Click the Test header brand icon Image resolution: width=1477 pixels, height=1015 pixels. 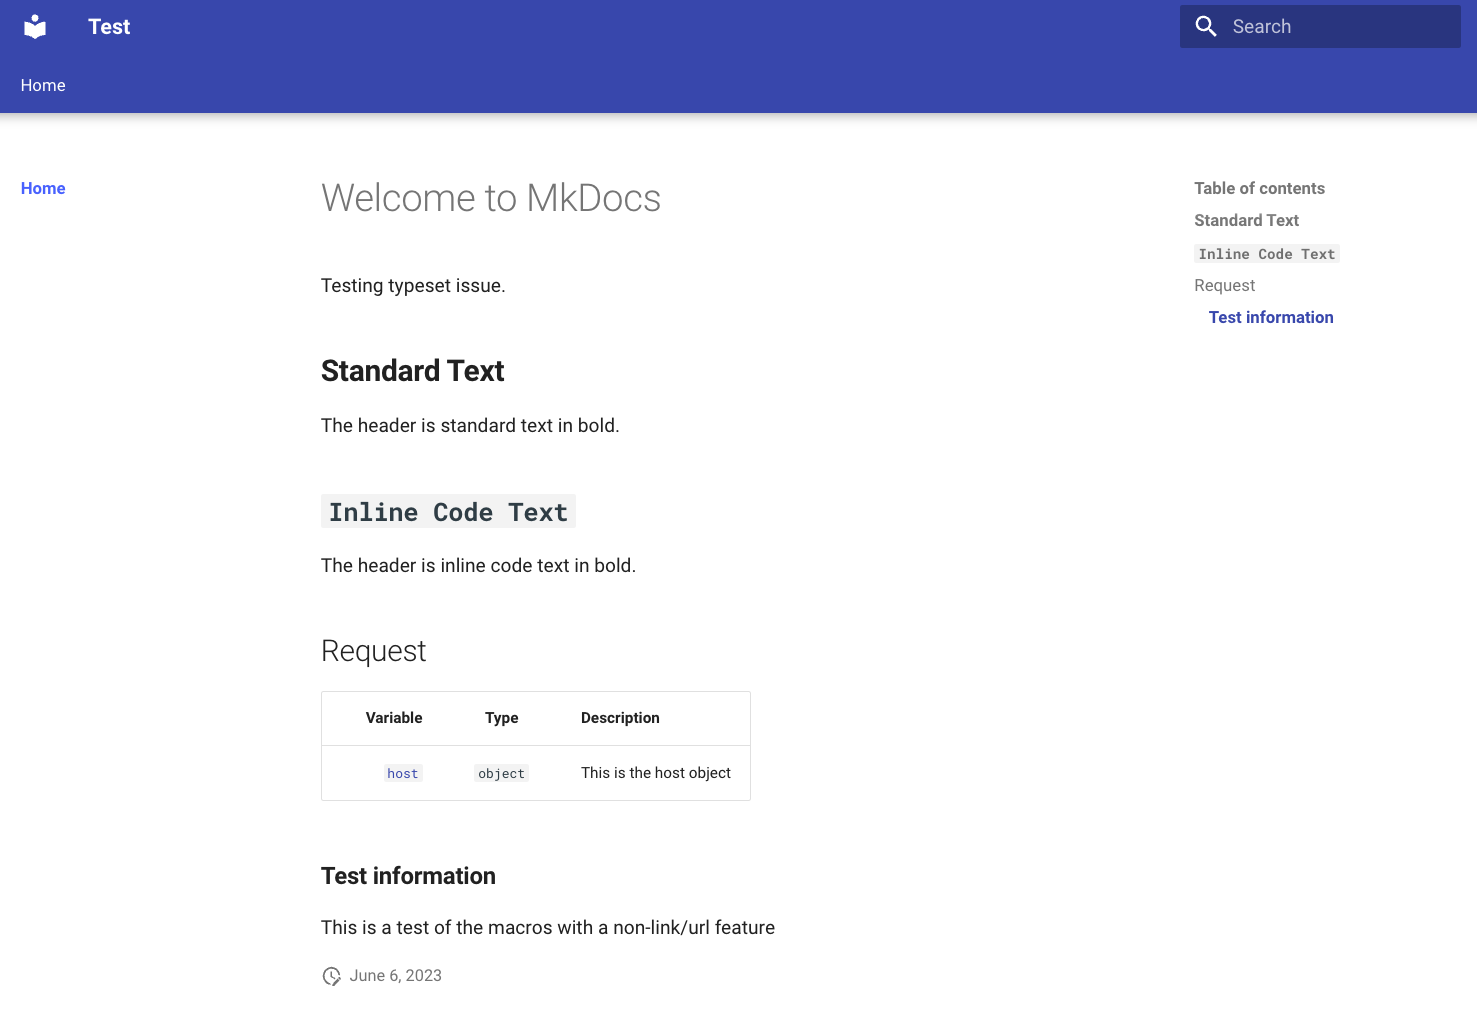[x=34, y=26]
